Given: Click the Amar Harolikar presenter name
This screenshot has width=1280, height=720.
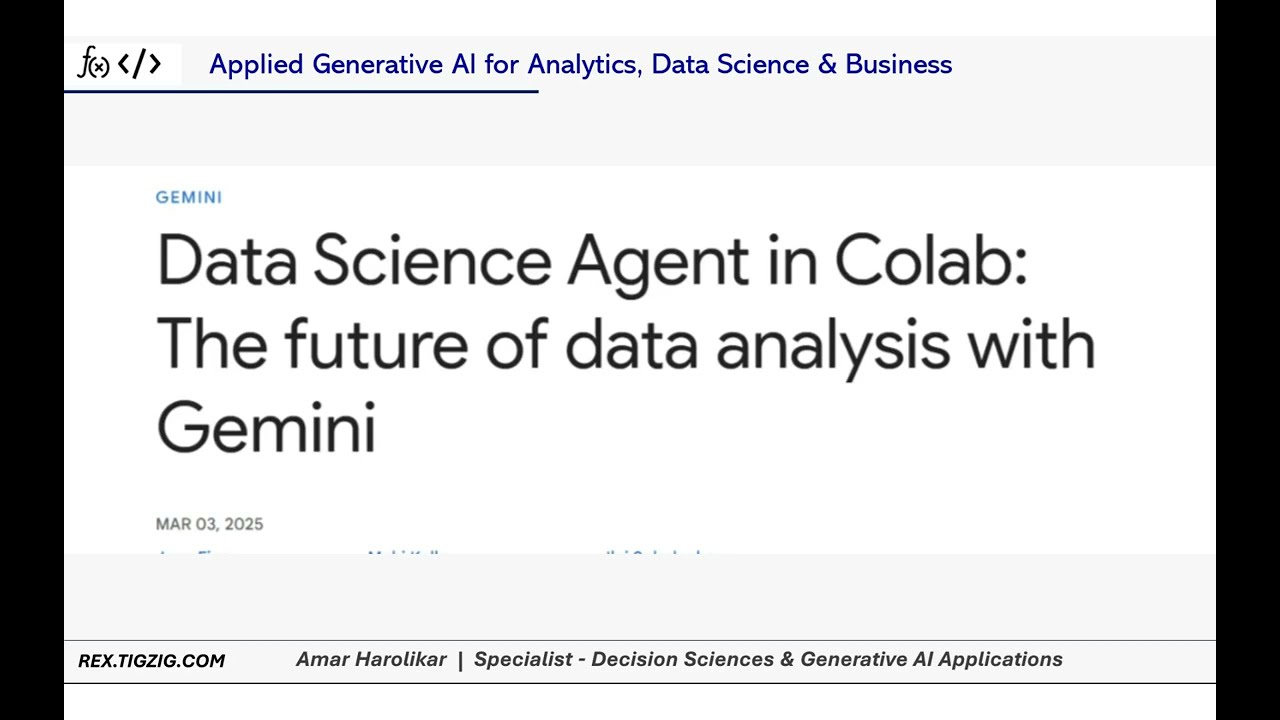Looking at the screenshot, I should point(371,660).
